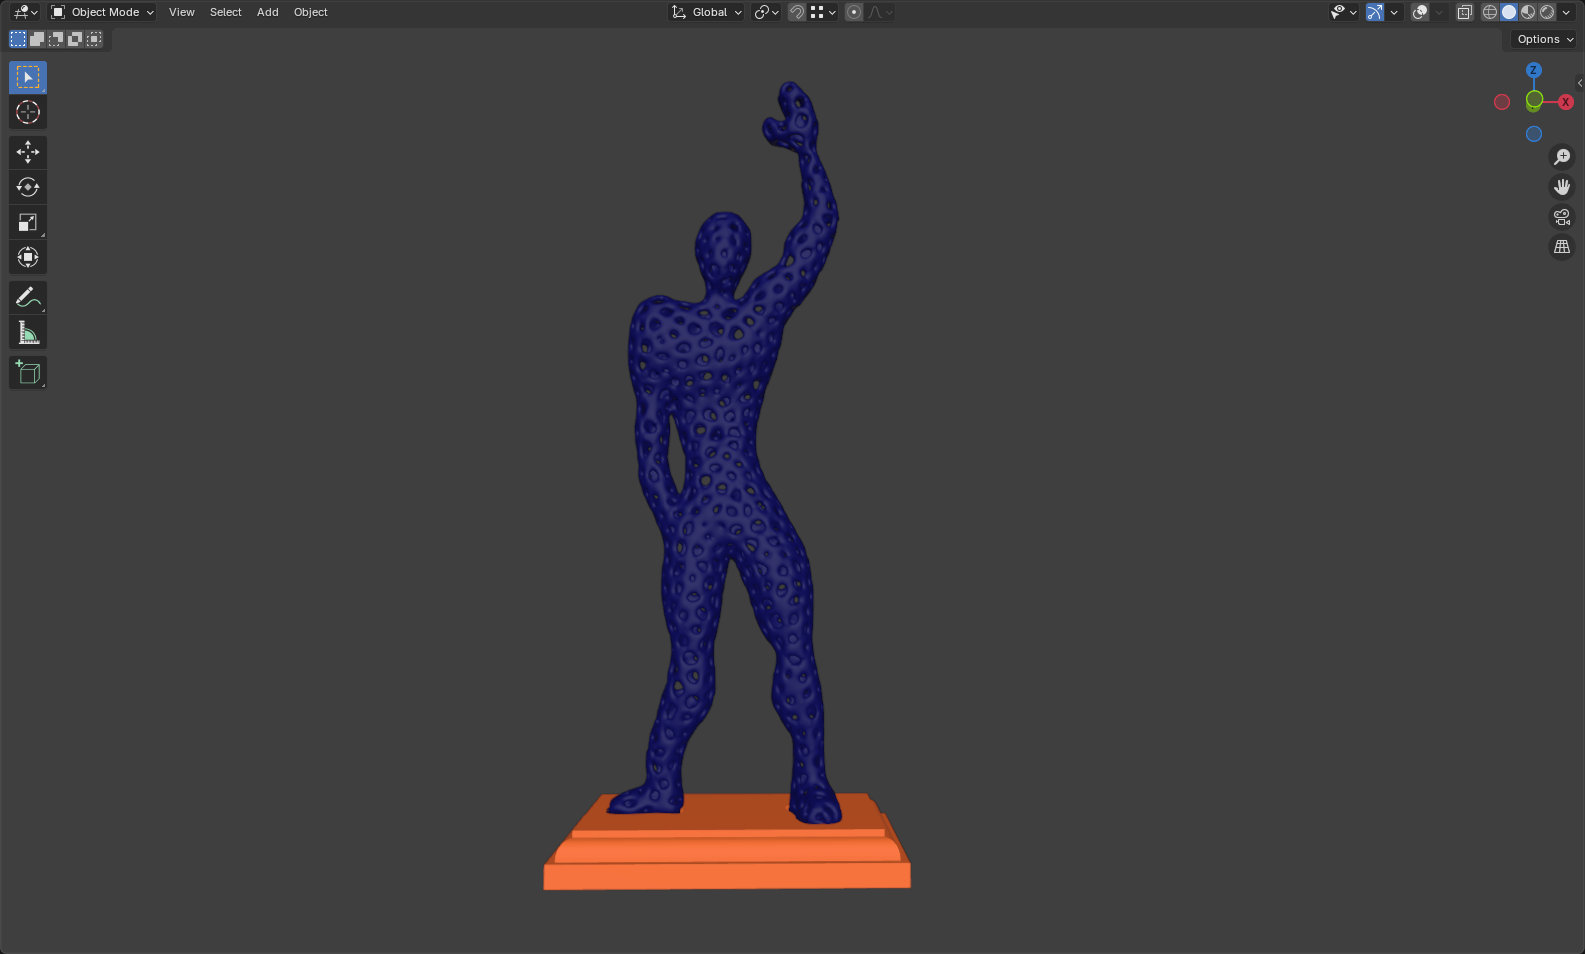Switch perspective/orthographic using the grid icon
This screenshot has width=1585, height=954.
point(1561,247)
